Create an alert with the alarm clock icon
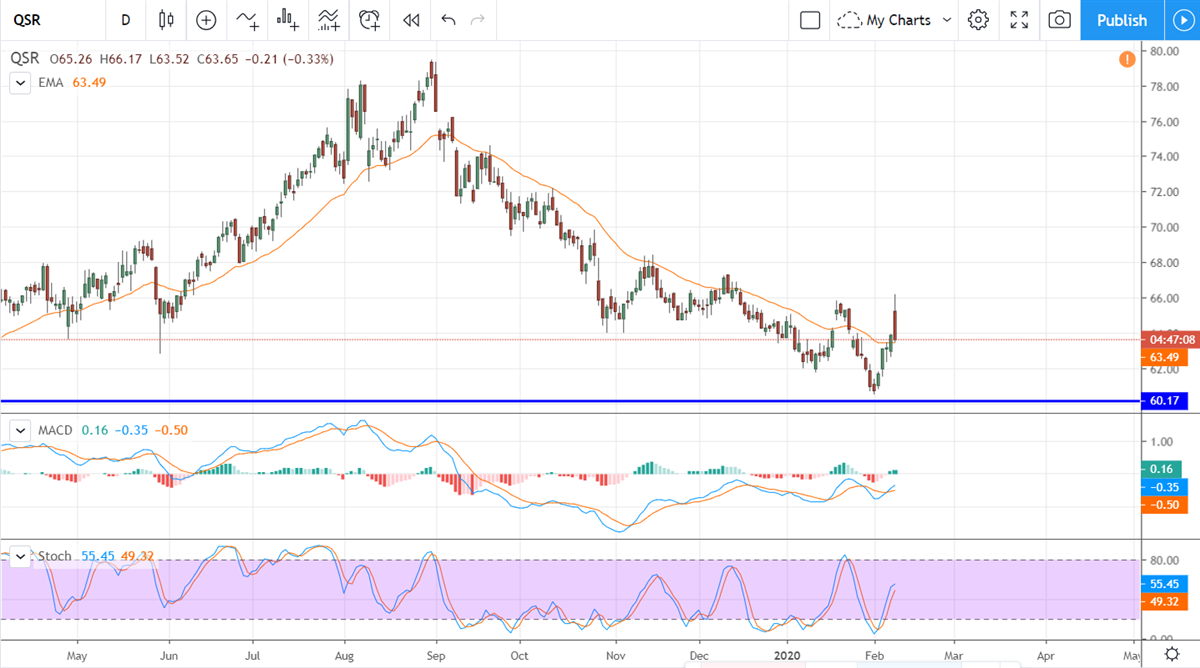Viewport: 1200px width, 668px height. 370,20
